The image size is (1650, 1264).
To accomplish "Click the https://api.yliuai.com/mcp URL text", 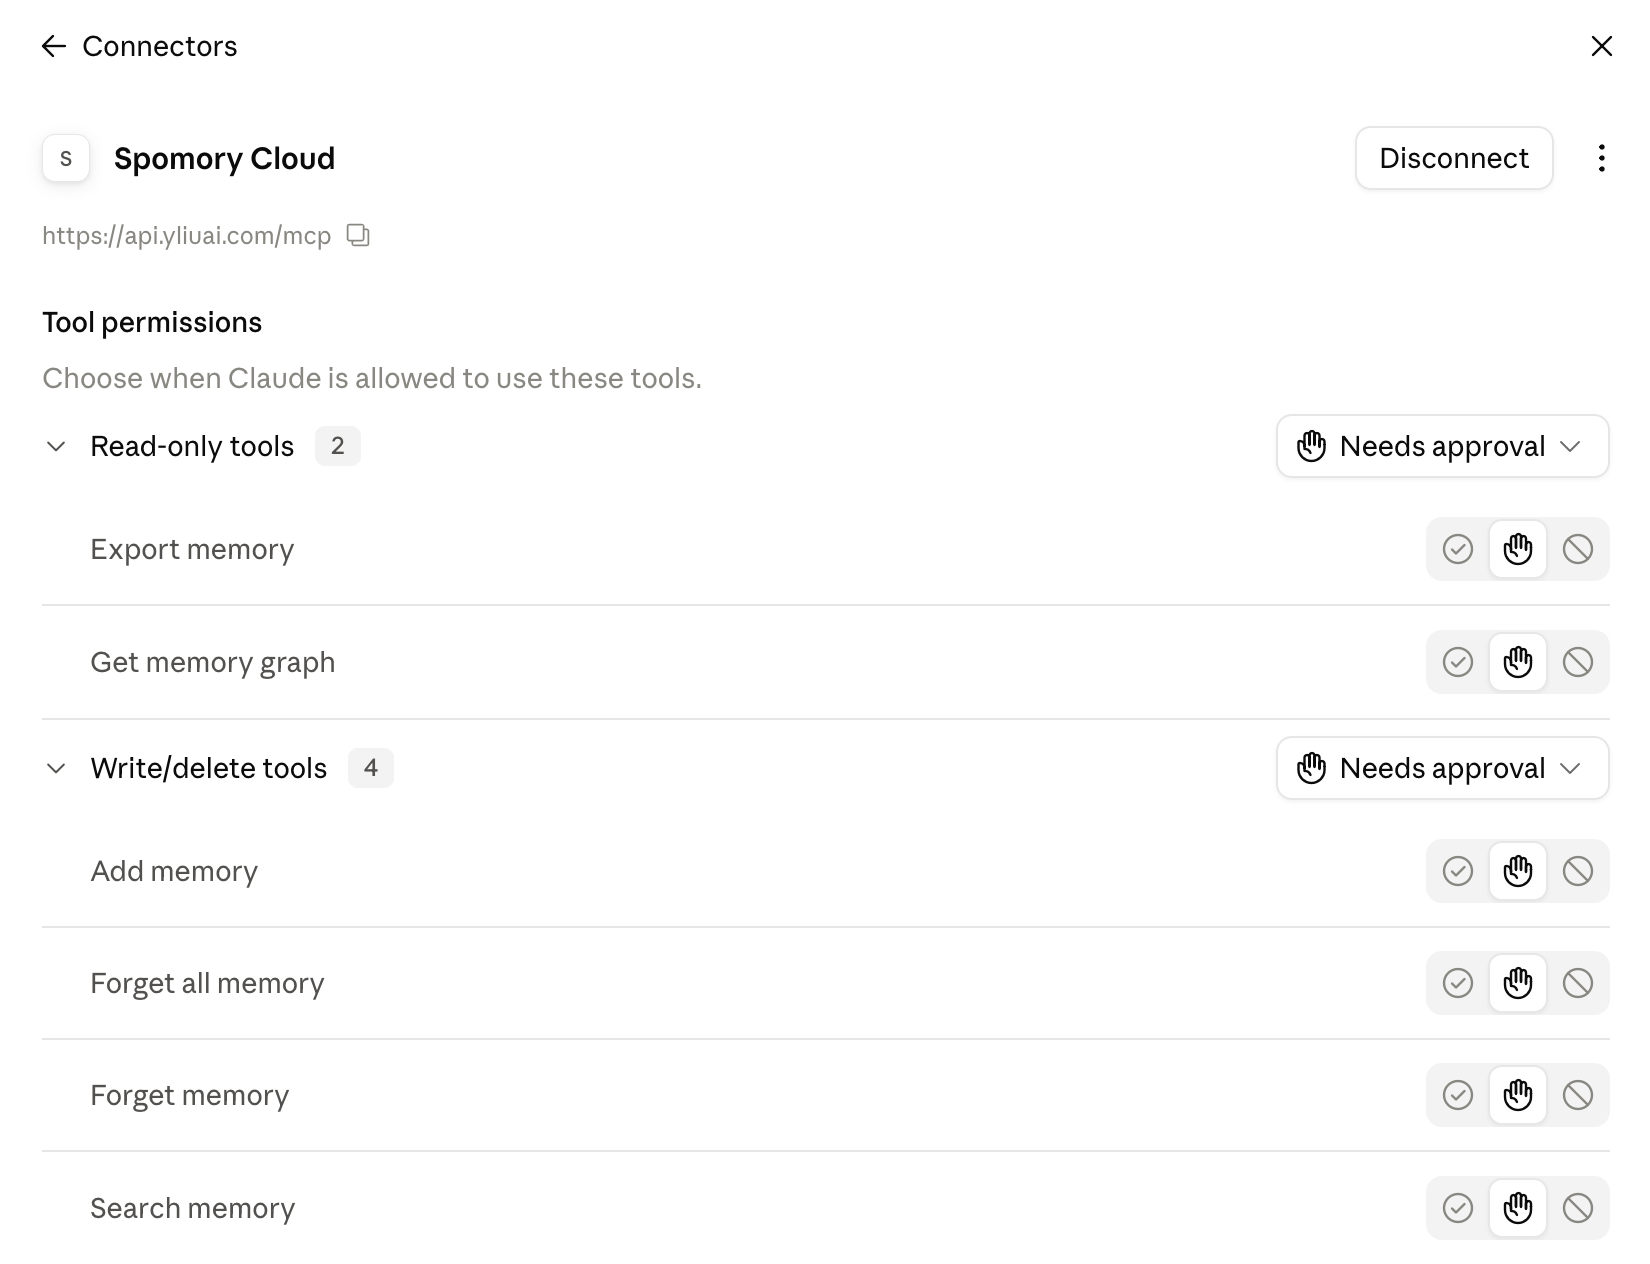I will pos(187,236).
